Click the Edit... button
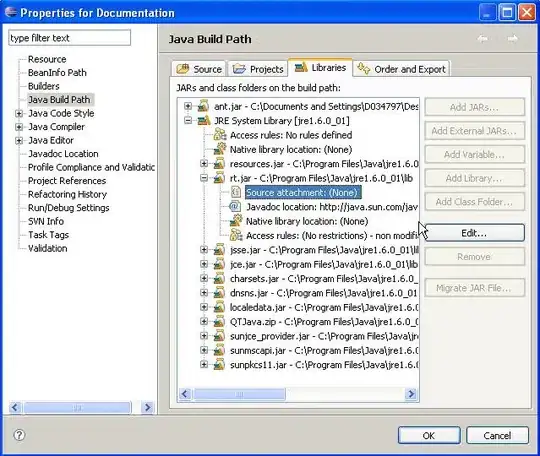This screenshot has width=540, height=456. coord(474,233)
